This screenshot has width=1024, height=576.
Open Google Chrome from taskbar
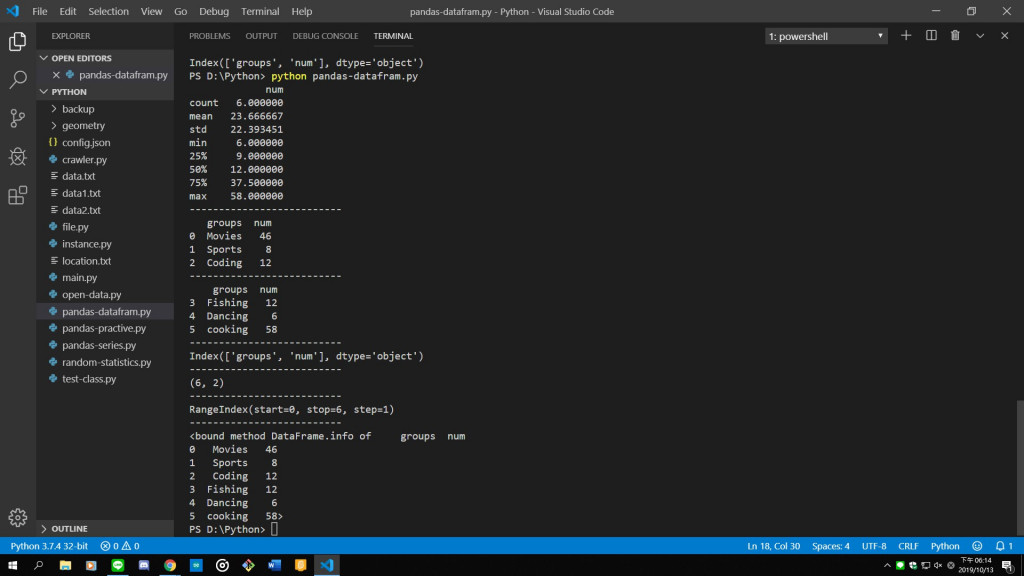click(x=170, y=566)
